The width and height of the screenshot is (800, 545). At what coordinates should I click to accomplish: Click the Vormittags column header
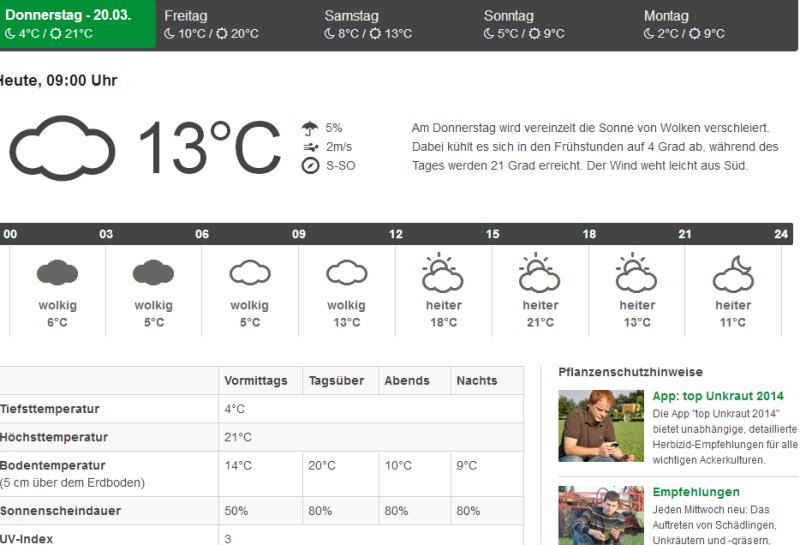pyautogui.click(x=256, y=381)
